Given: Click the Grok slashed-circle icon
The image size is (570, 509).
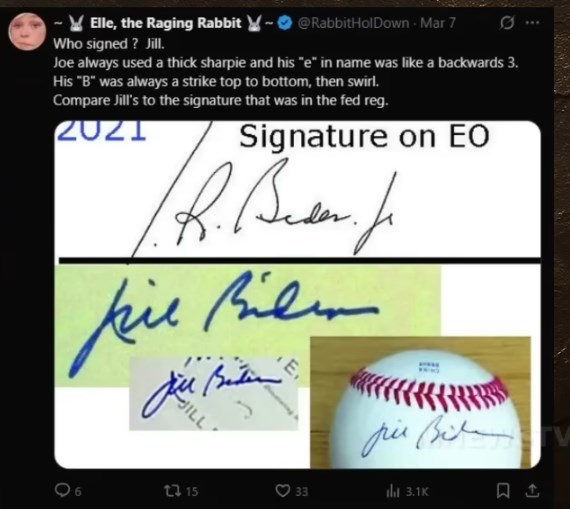Looking at the screenshot, I should (x=507, y=23).
